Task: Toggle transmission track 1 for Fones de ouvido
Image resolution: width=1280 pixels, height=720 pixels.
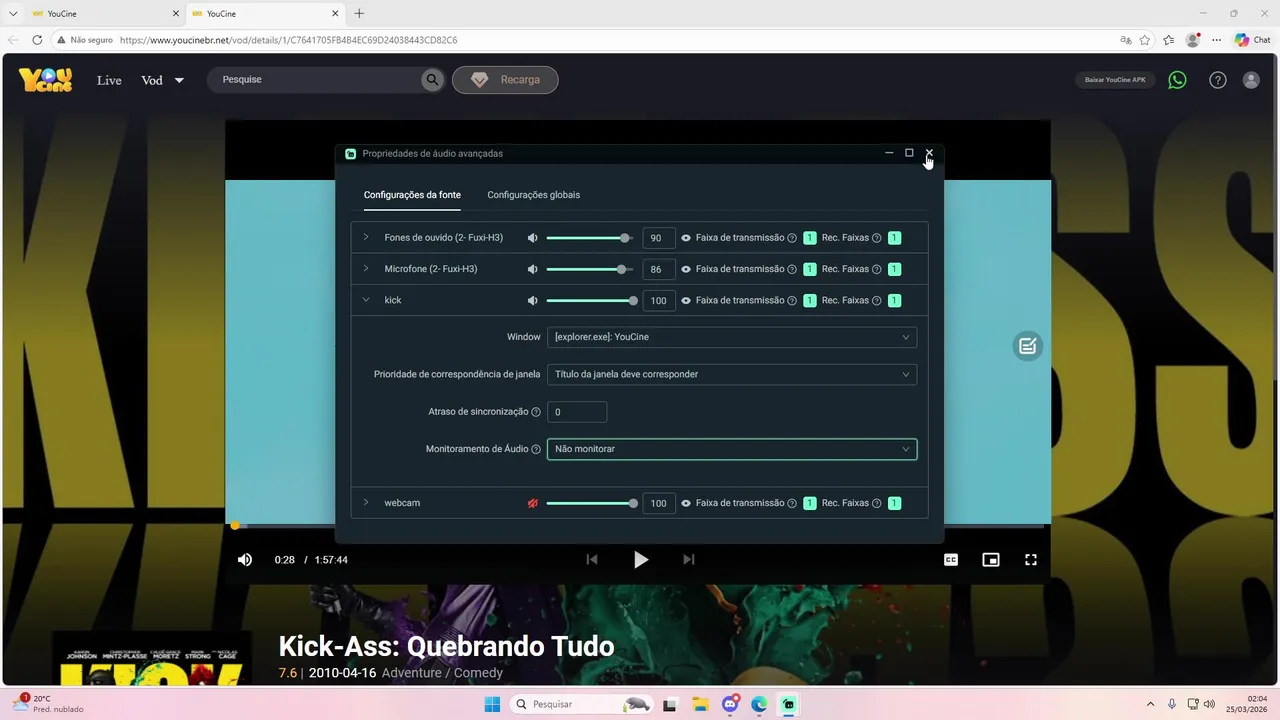Action: (810, 238)
